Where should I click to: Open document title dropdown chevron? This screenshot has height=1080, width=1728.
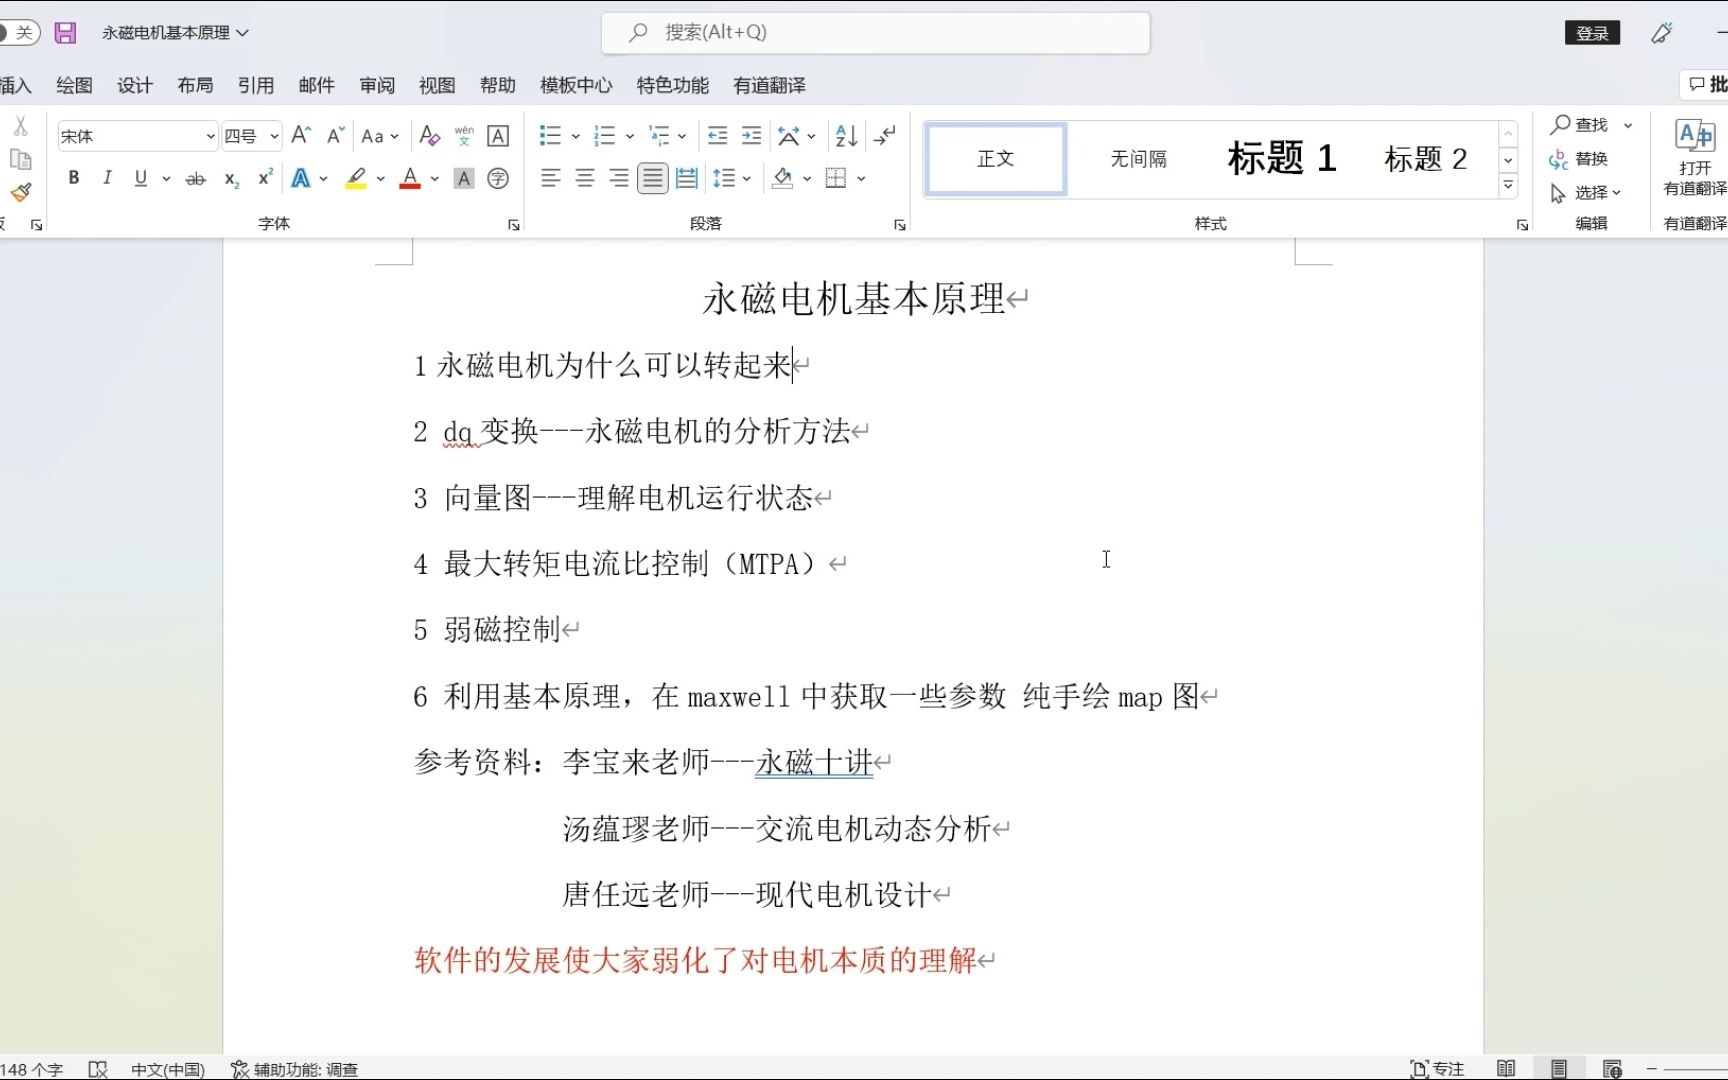tap(242, 33)
